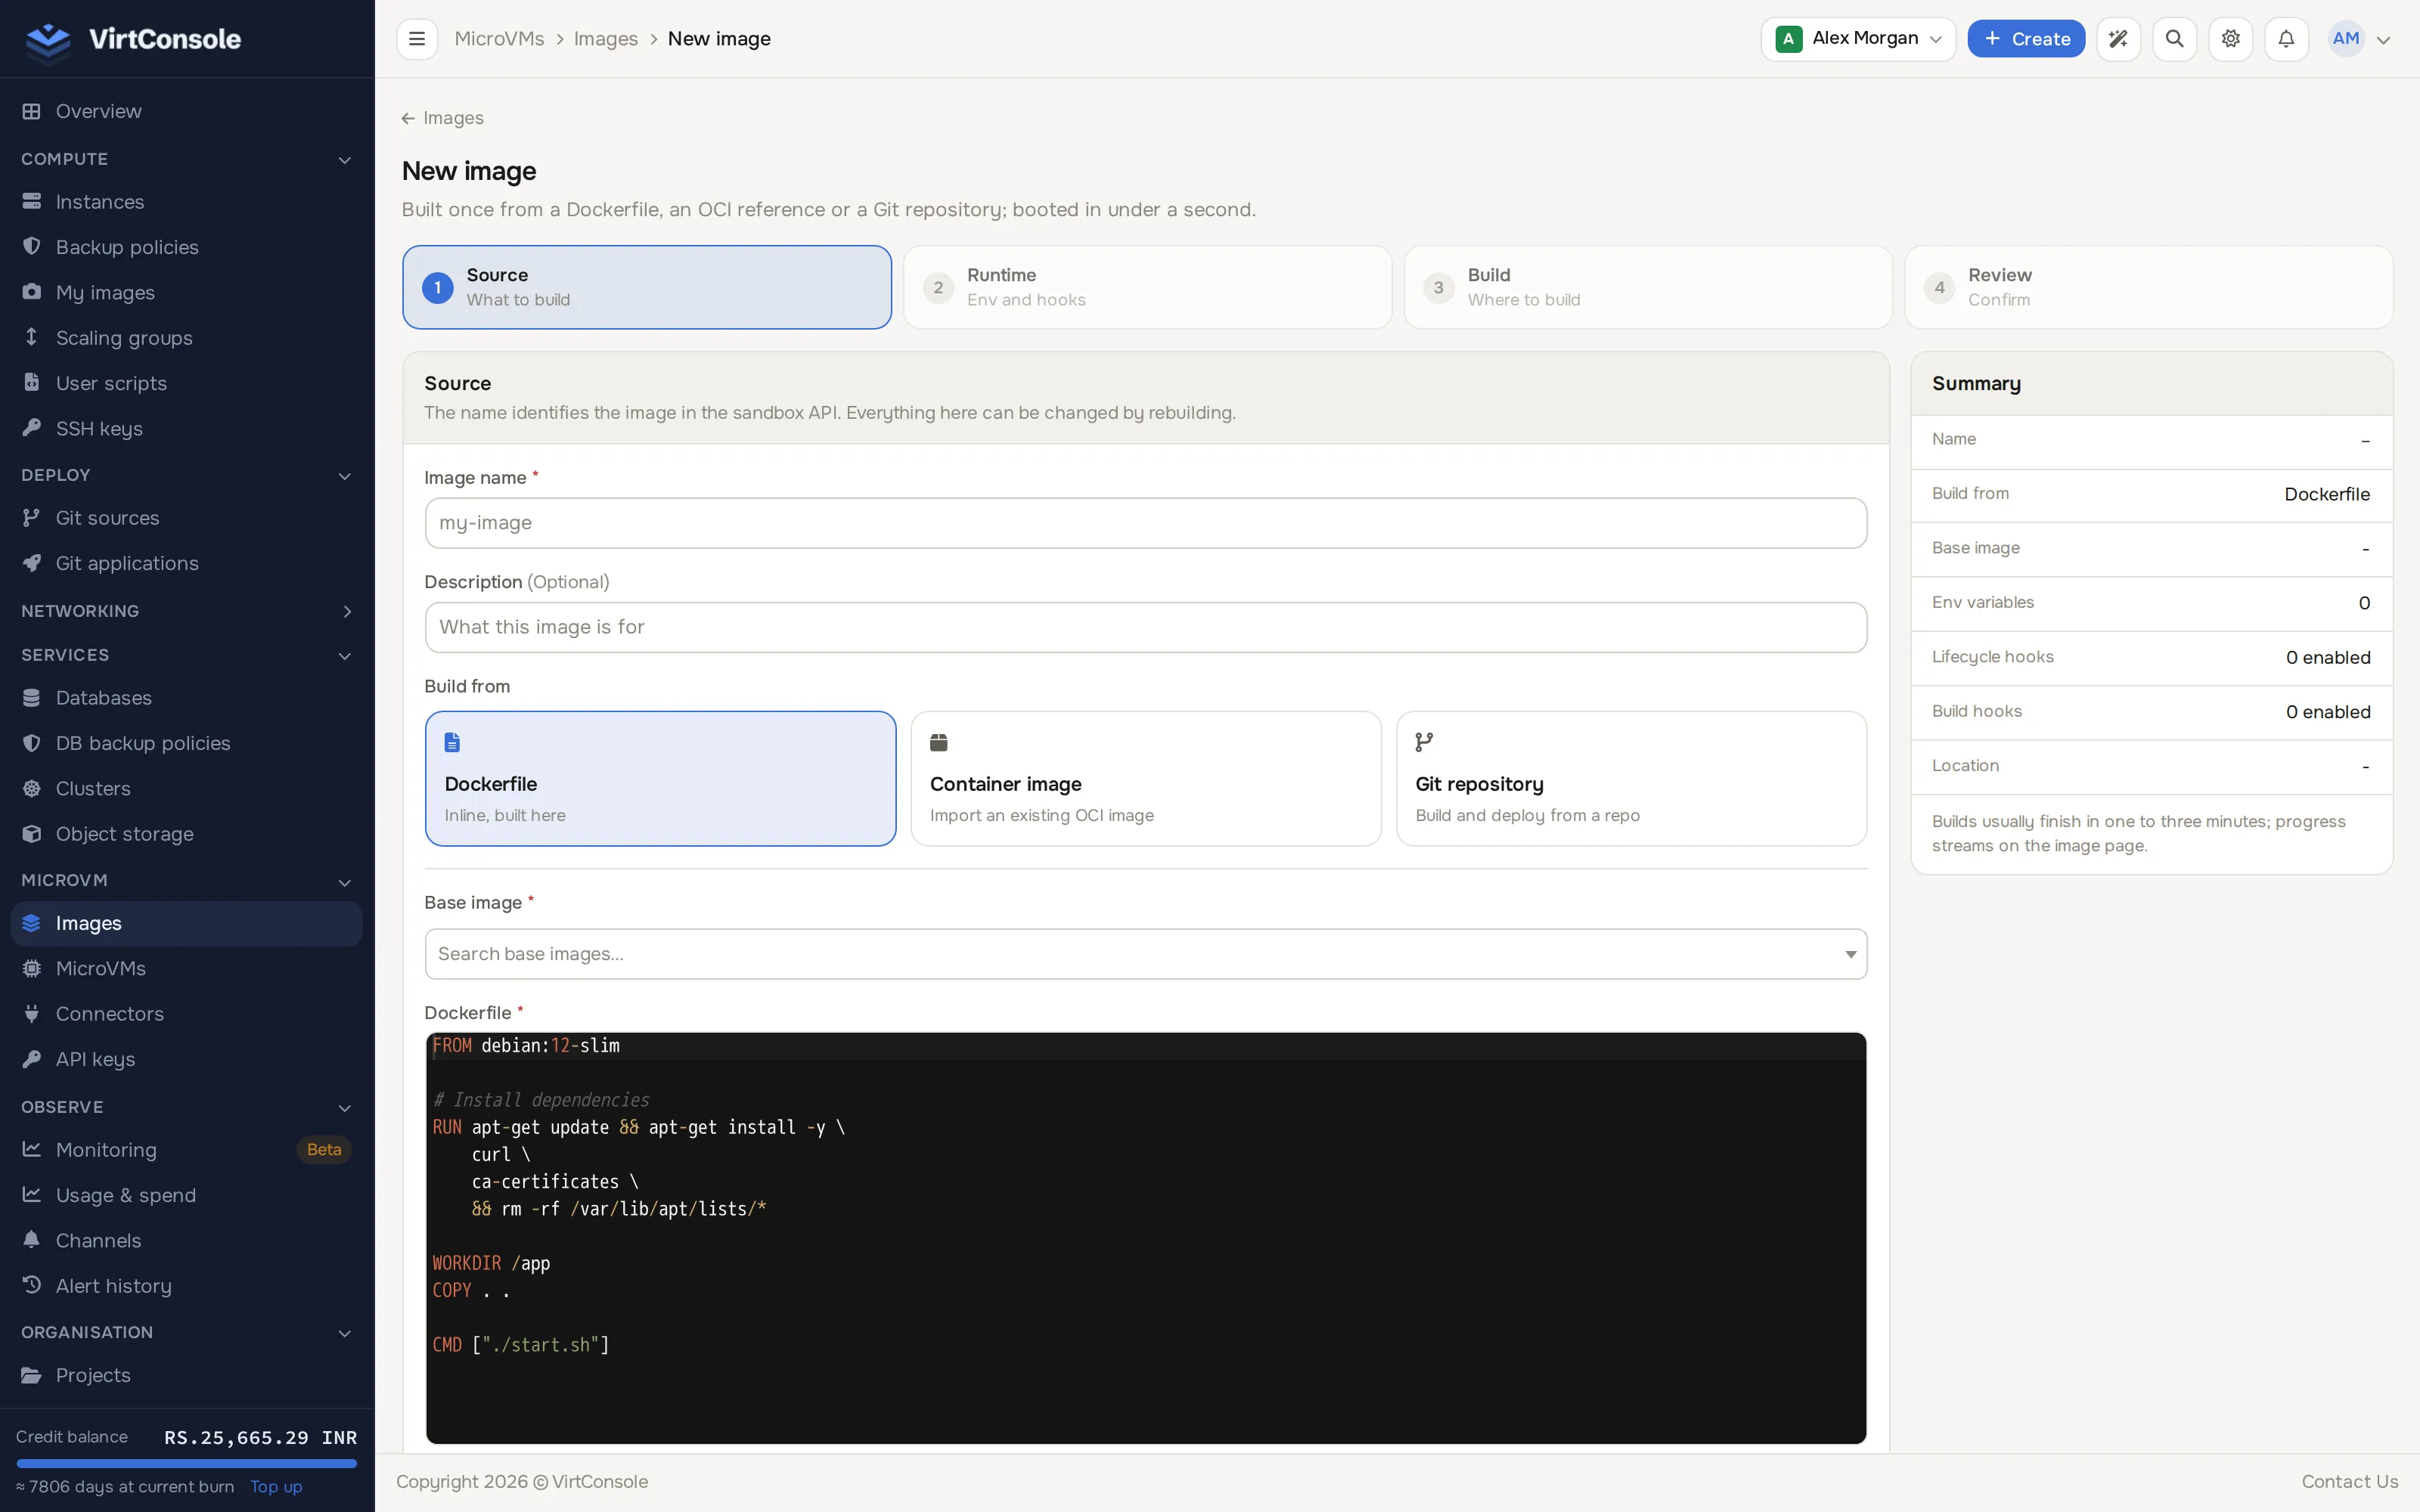2420x1512 pixels.
Task: Toggle the sidebar hamburger menu
Action: coord(417,39)
